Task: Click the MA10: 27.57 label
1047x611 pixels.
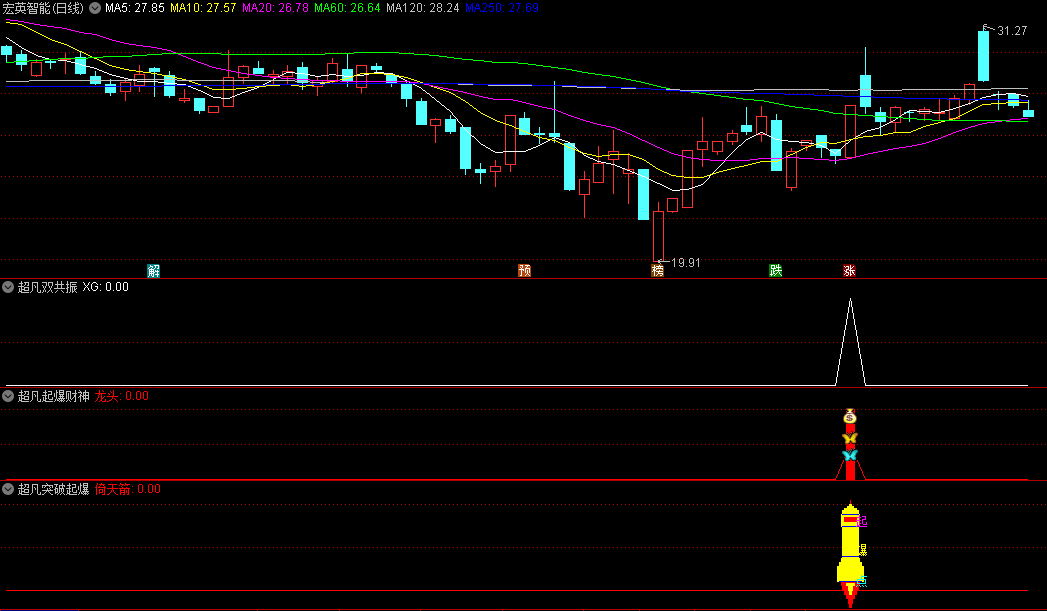Action: pyautogui.click(x=203, y=8)
